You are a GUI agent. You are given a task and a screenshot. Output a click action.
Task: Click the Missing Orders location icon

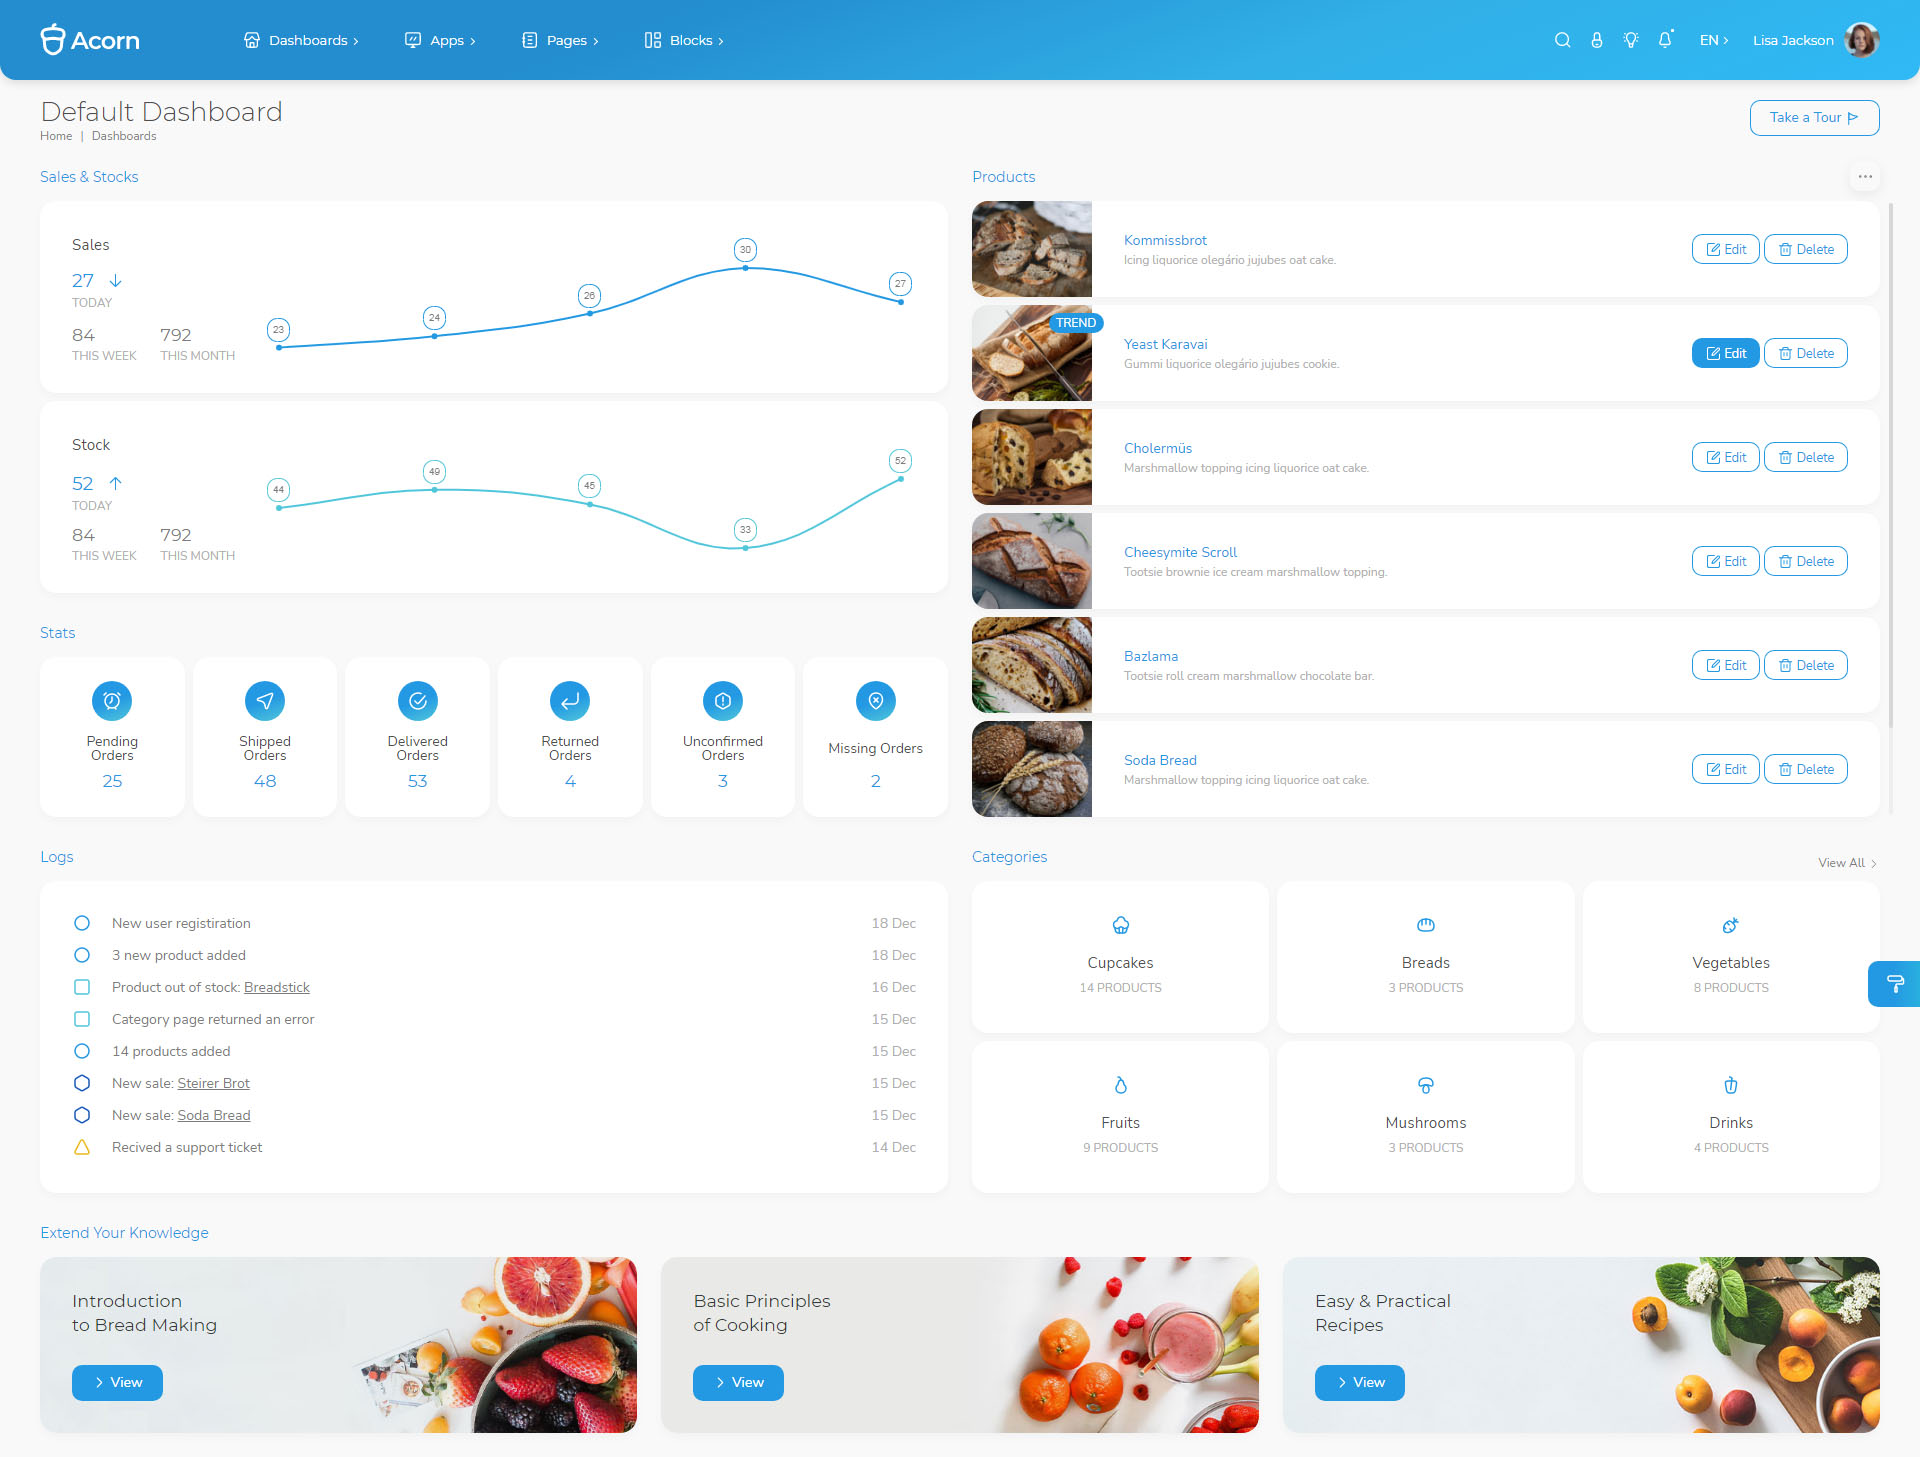(874, 701)
